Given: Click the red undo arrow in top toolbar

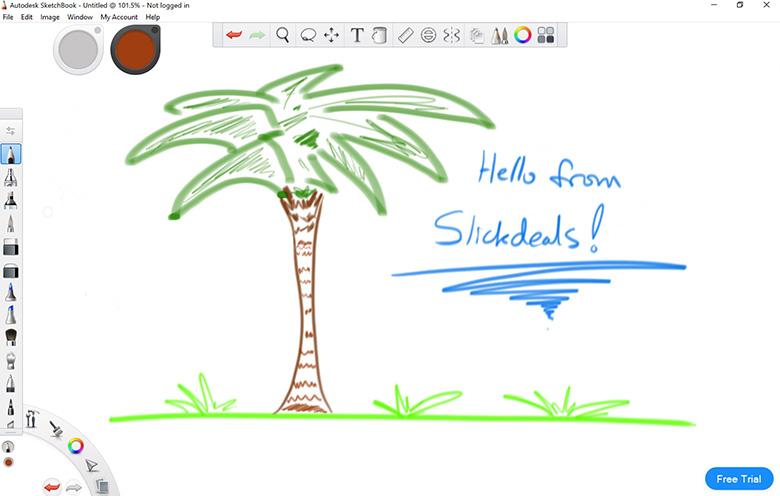Looking at the screenshot, I should coord(234,35).
